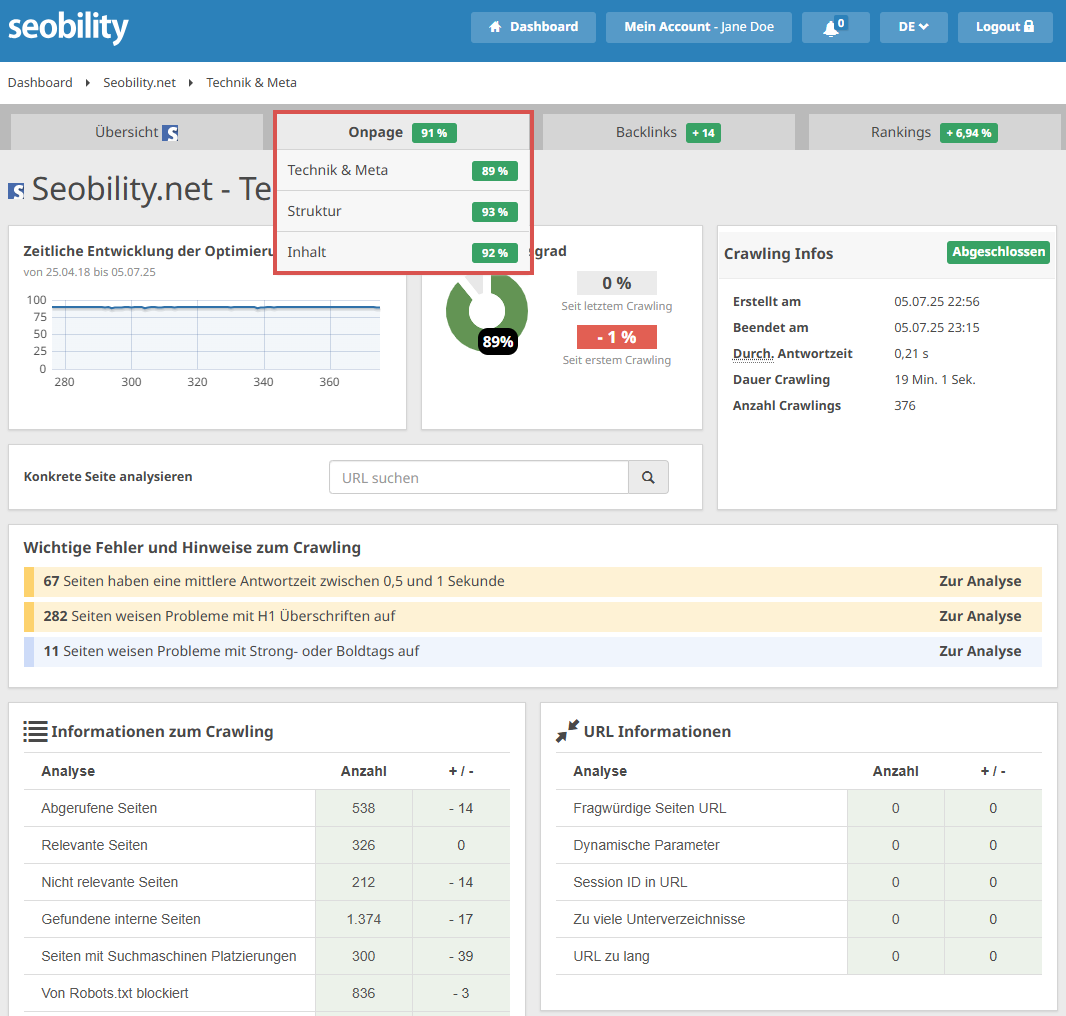Focus the URL suchen input field
The width and height of the screenshot is (1066, 1016).
479,477
